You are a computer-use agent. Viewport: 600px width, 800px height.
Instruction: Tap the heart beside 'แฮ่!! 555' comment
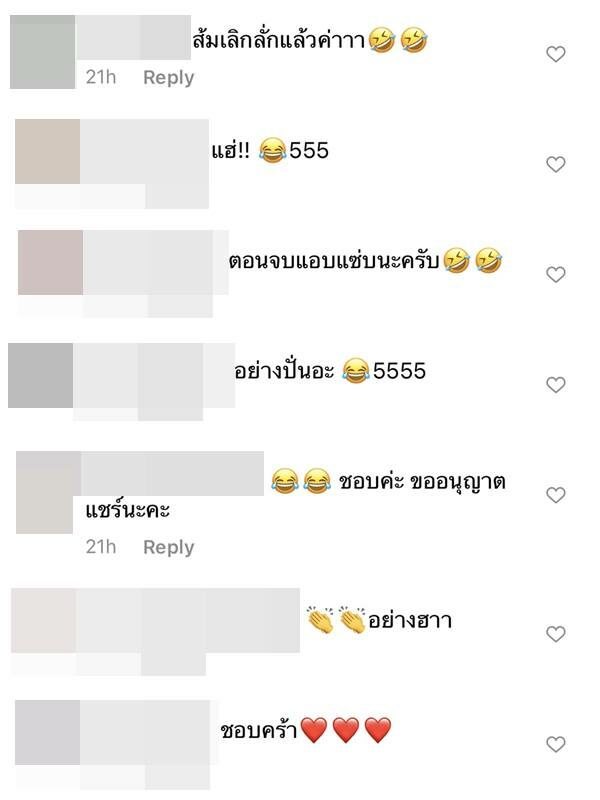pyautogui.click(x=556, y=164)
